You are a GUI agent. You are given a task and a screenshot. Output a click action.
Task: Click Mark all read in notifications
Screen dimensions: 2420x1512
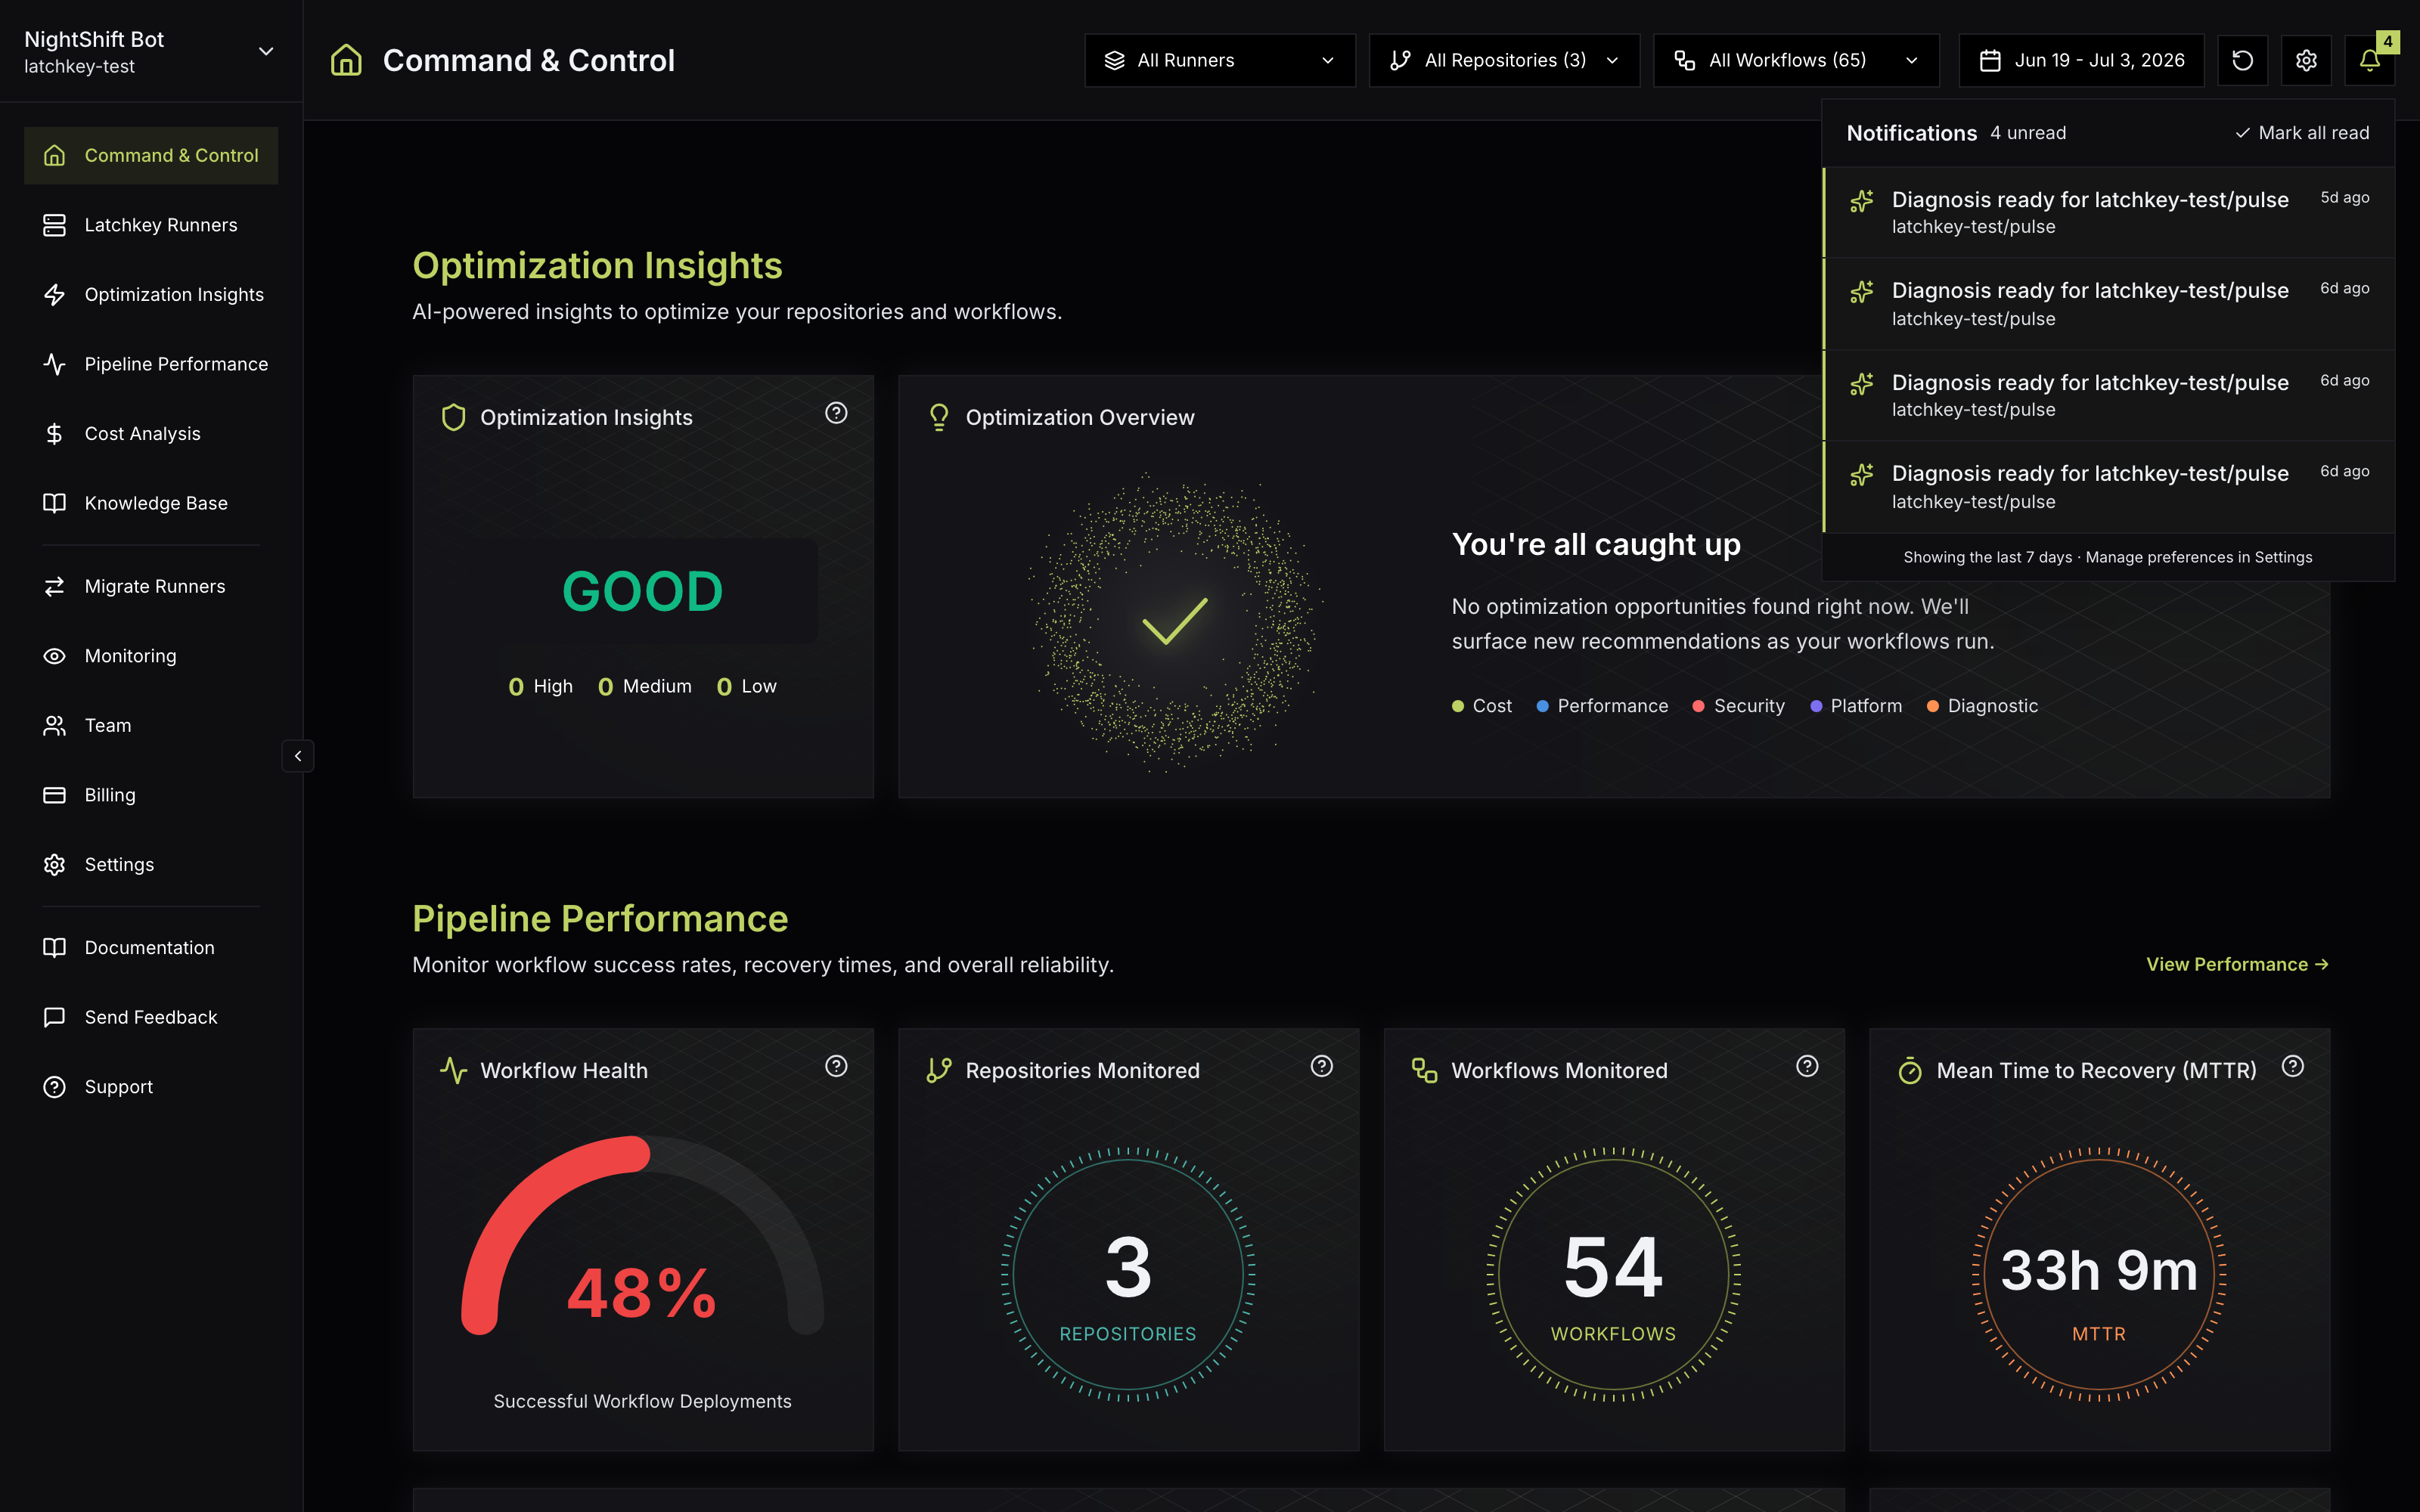(x=2302, y=133)
